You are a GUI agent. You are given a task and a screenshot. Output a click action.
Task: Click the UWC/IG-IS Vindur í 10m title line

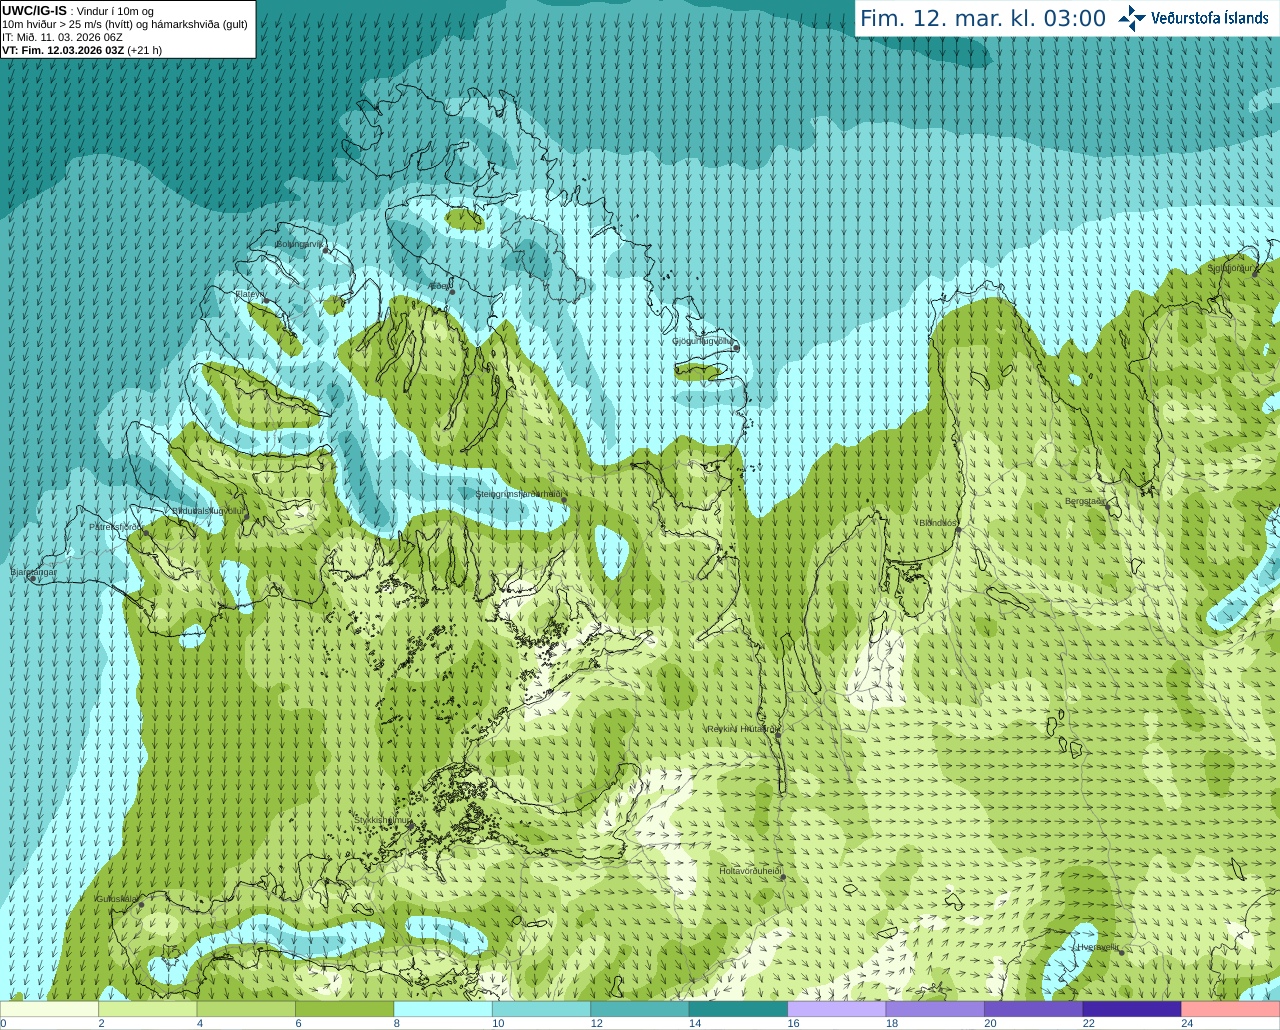78,11
